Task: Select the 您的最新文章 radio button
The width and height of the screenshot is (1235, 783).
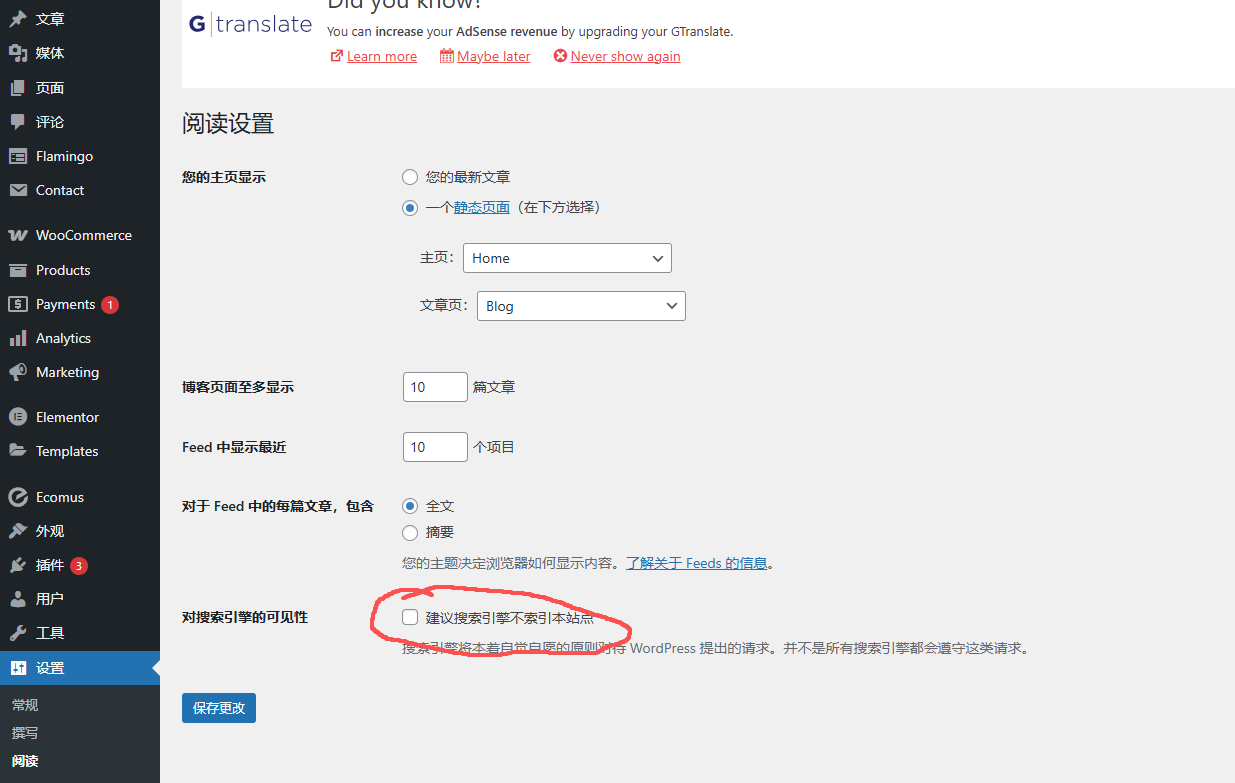Action: 410,176
